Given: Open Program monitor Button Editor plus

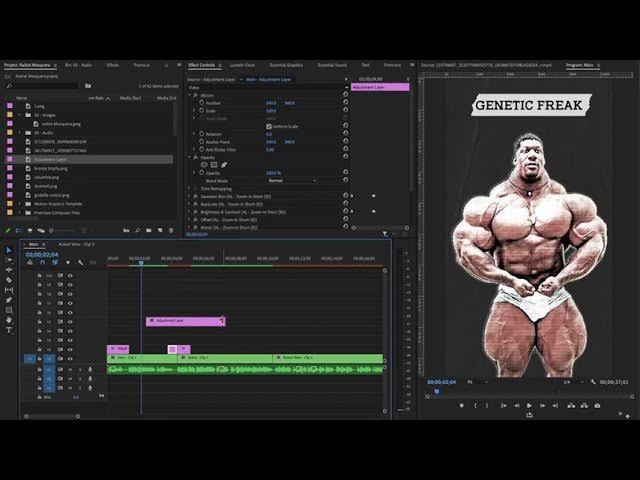Looking at the screenshot, I should (627, 416).
